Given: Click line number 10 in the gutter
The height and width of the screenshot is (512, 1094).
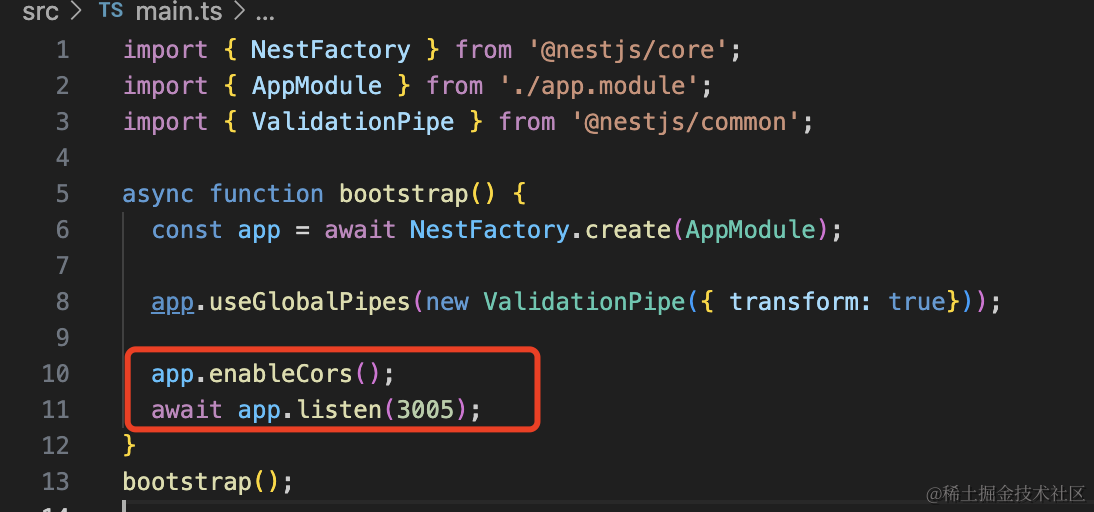Looking at the screenshot, I should point(55,374).
